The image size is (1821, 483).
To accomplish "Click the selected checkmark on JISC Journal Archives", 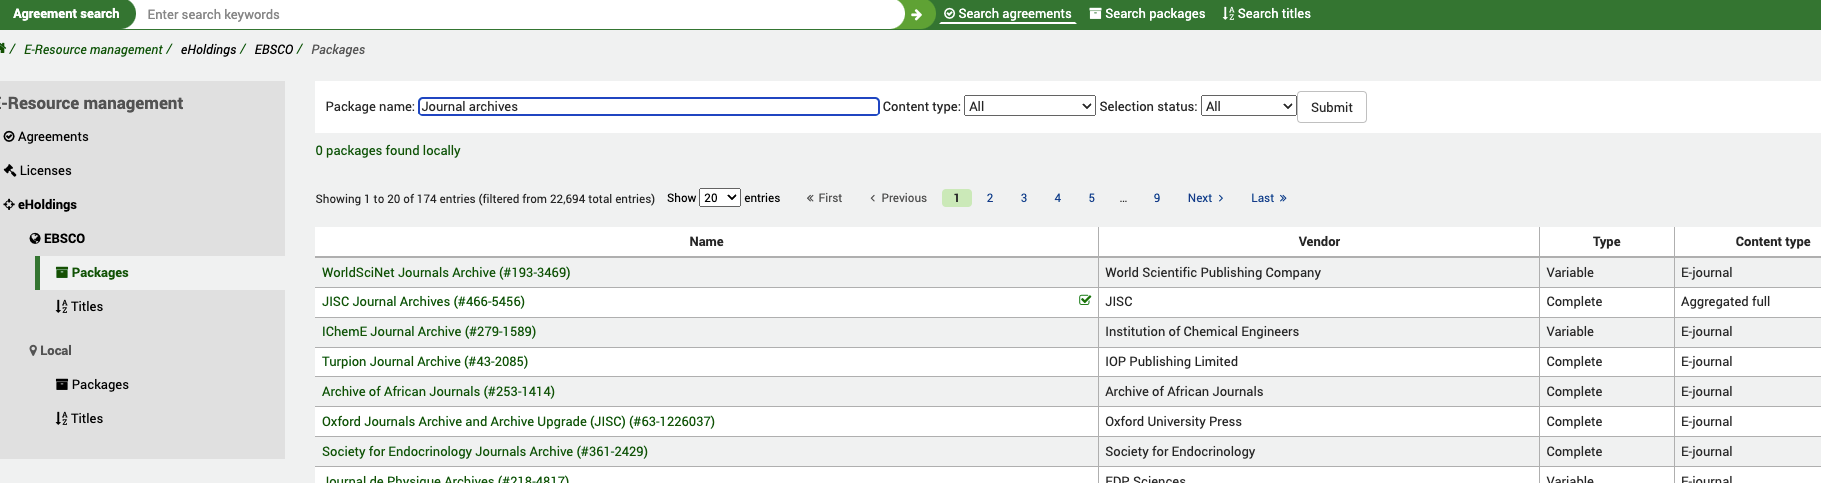I will coord(1085,301).
